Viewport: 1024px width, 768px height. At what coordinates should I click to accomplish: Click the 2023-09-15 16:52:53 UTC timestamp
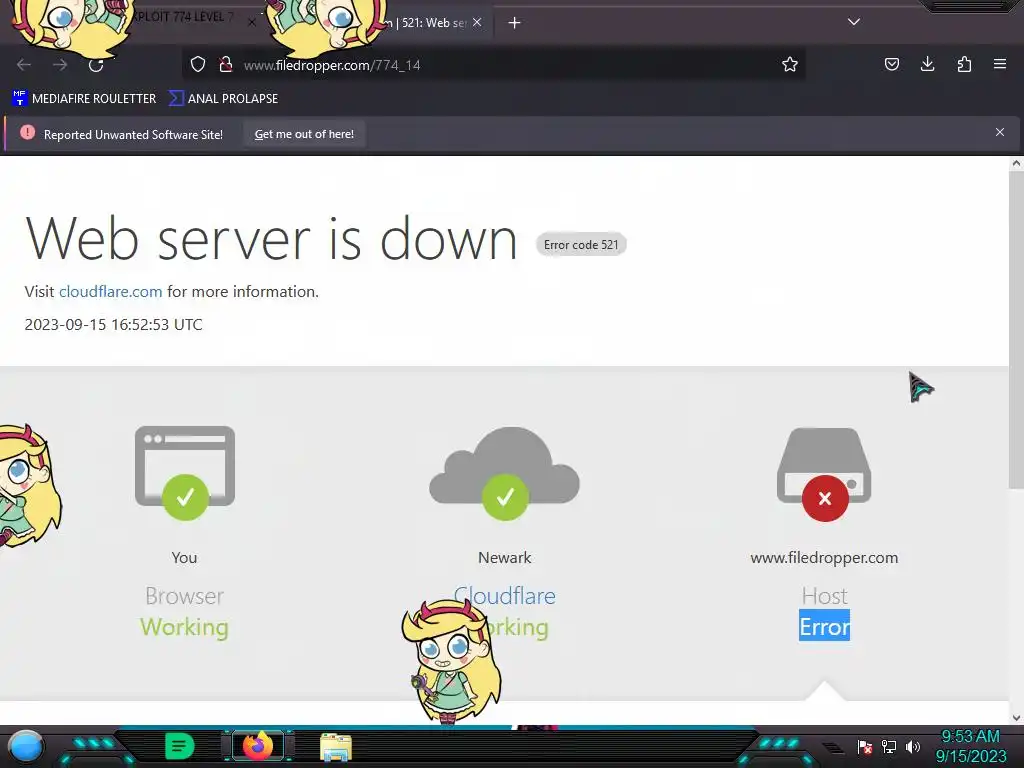point(114,325)
